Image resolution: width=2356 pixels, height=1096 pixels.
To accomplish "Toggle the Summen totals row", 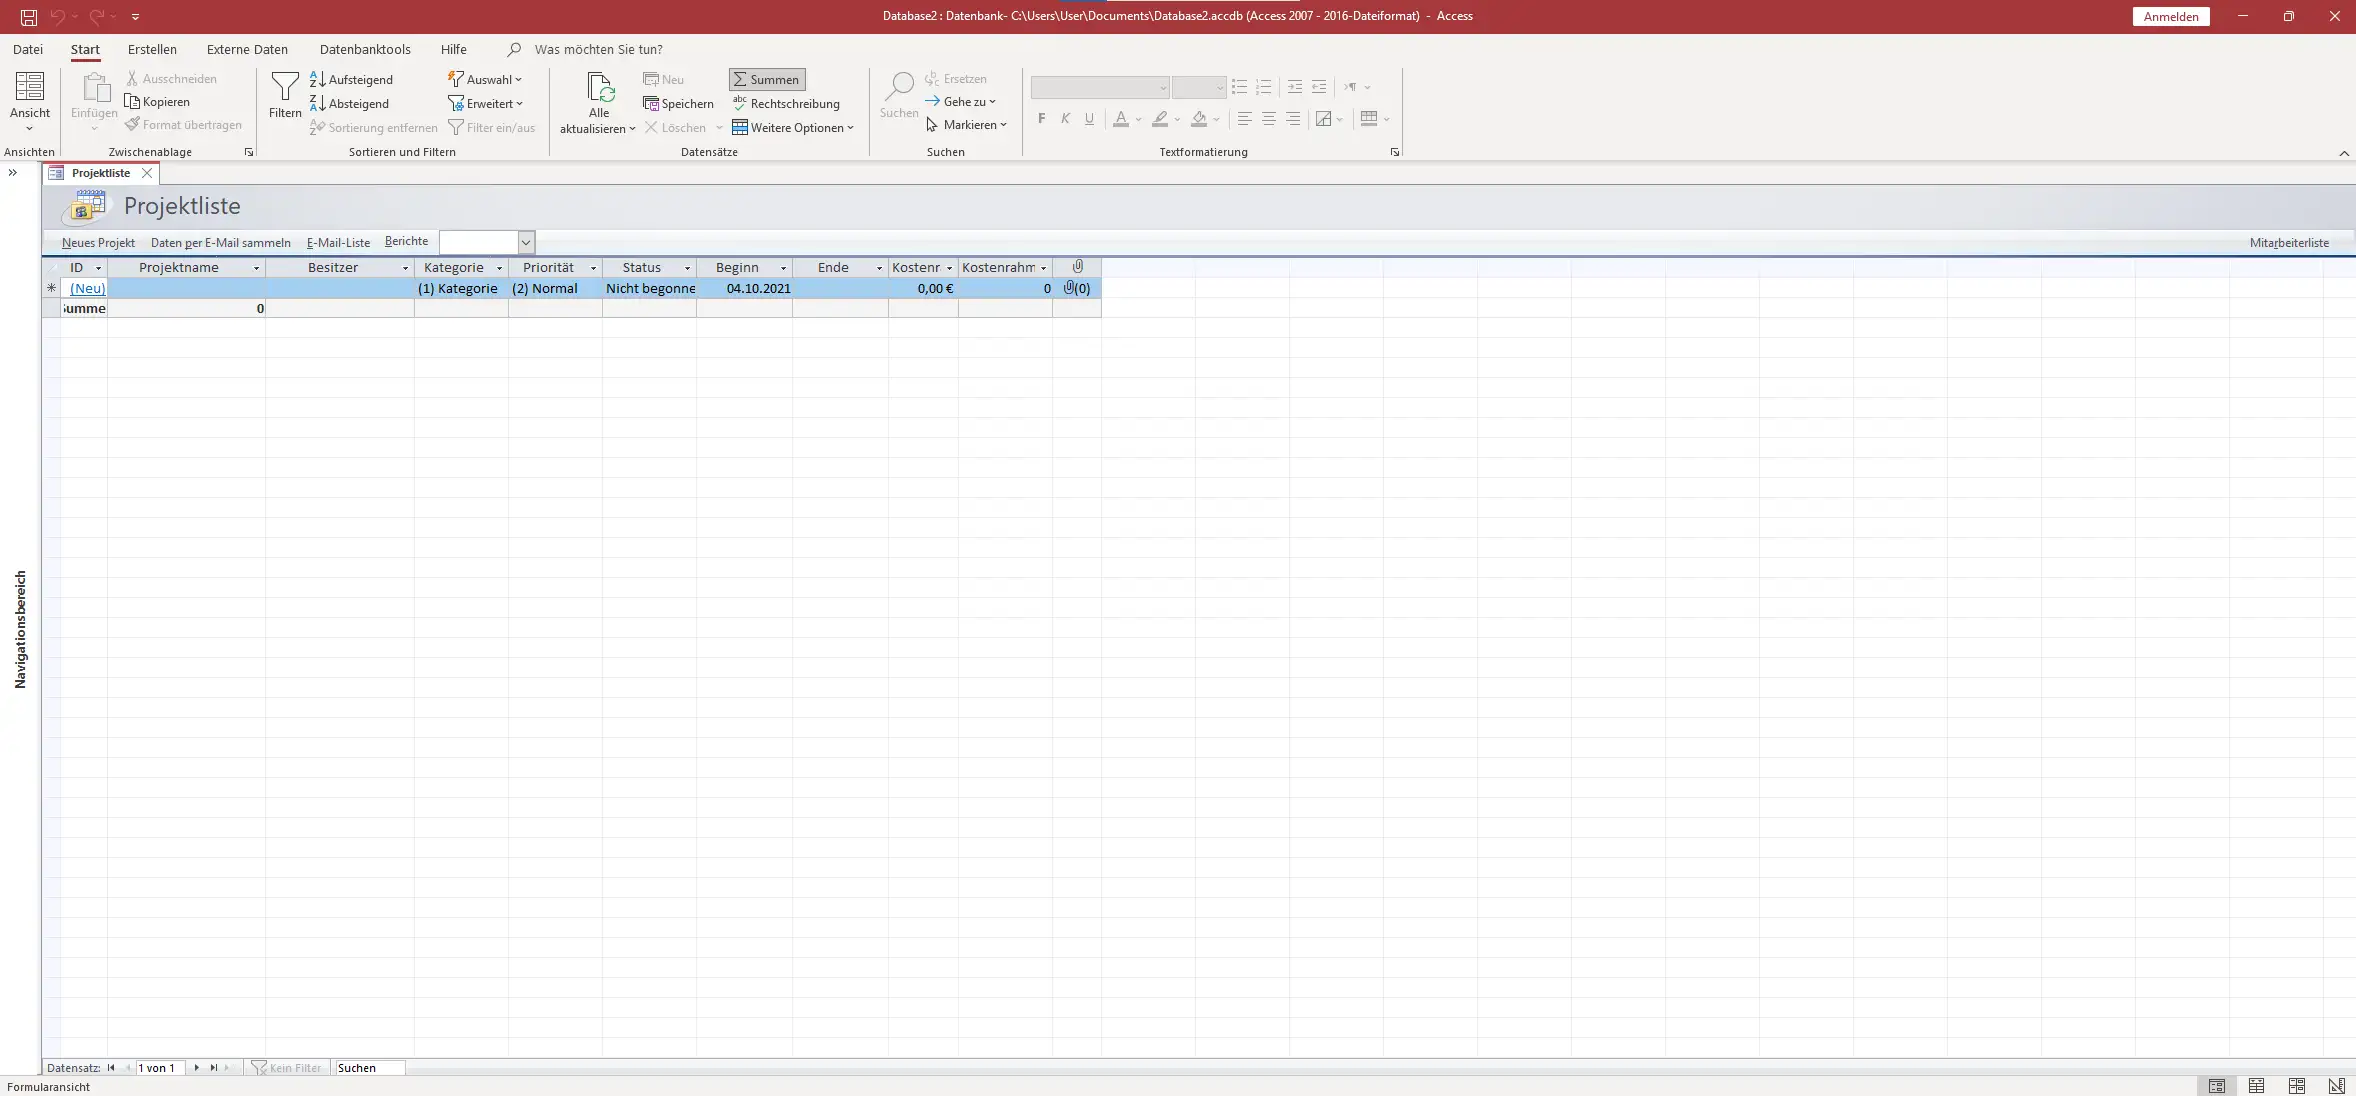I will [767, 80].
